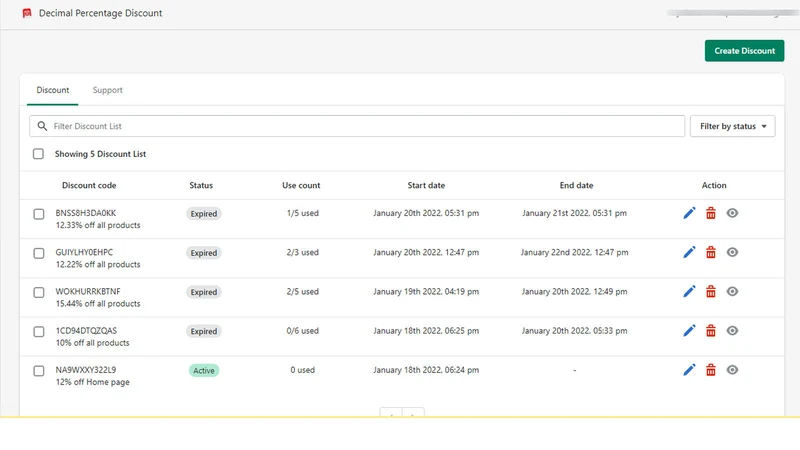Edit discount GUIYLHY0EHPC with pencil icon
800x450 pixels.
click(x=689, y=253)
